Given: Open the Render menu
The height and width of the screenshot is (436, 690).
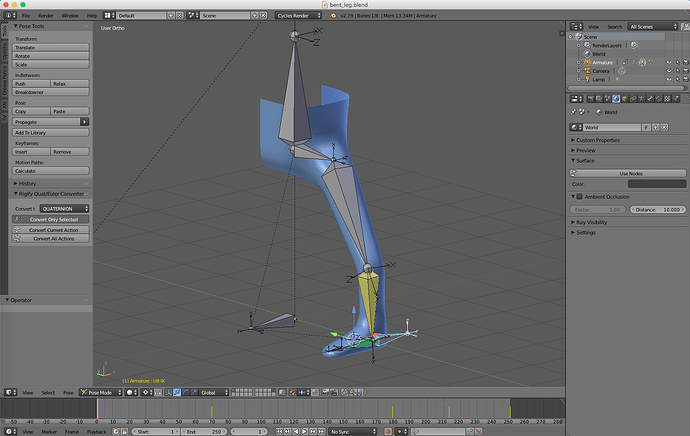Looking at the screenshot, I should click(45, 15).
